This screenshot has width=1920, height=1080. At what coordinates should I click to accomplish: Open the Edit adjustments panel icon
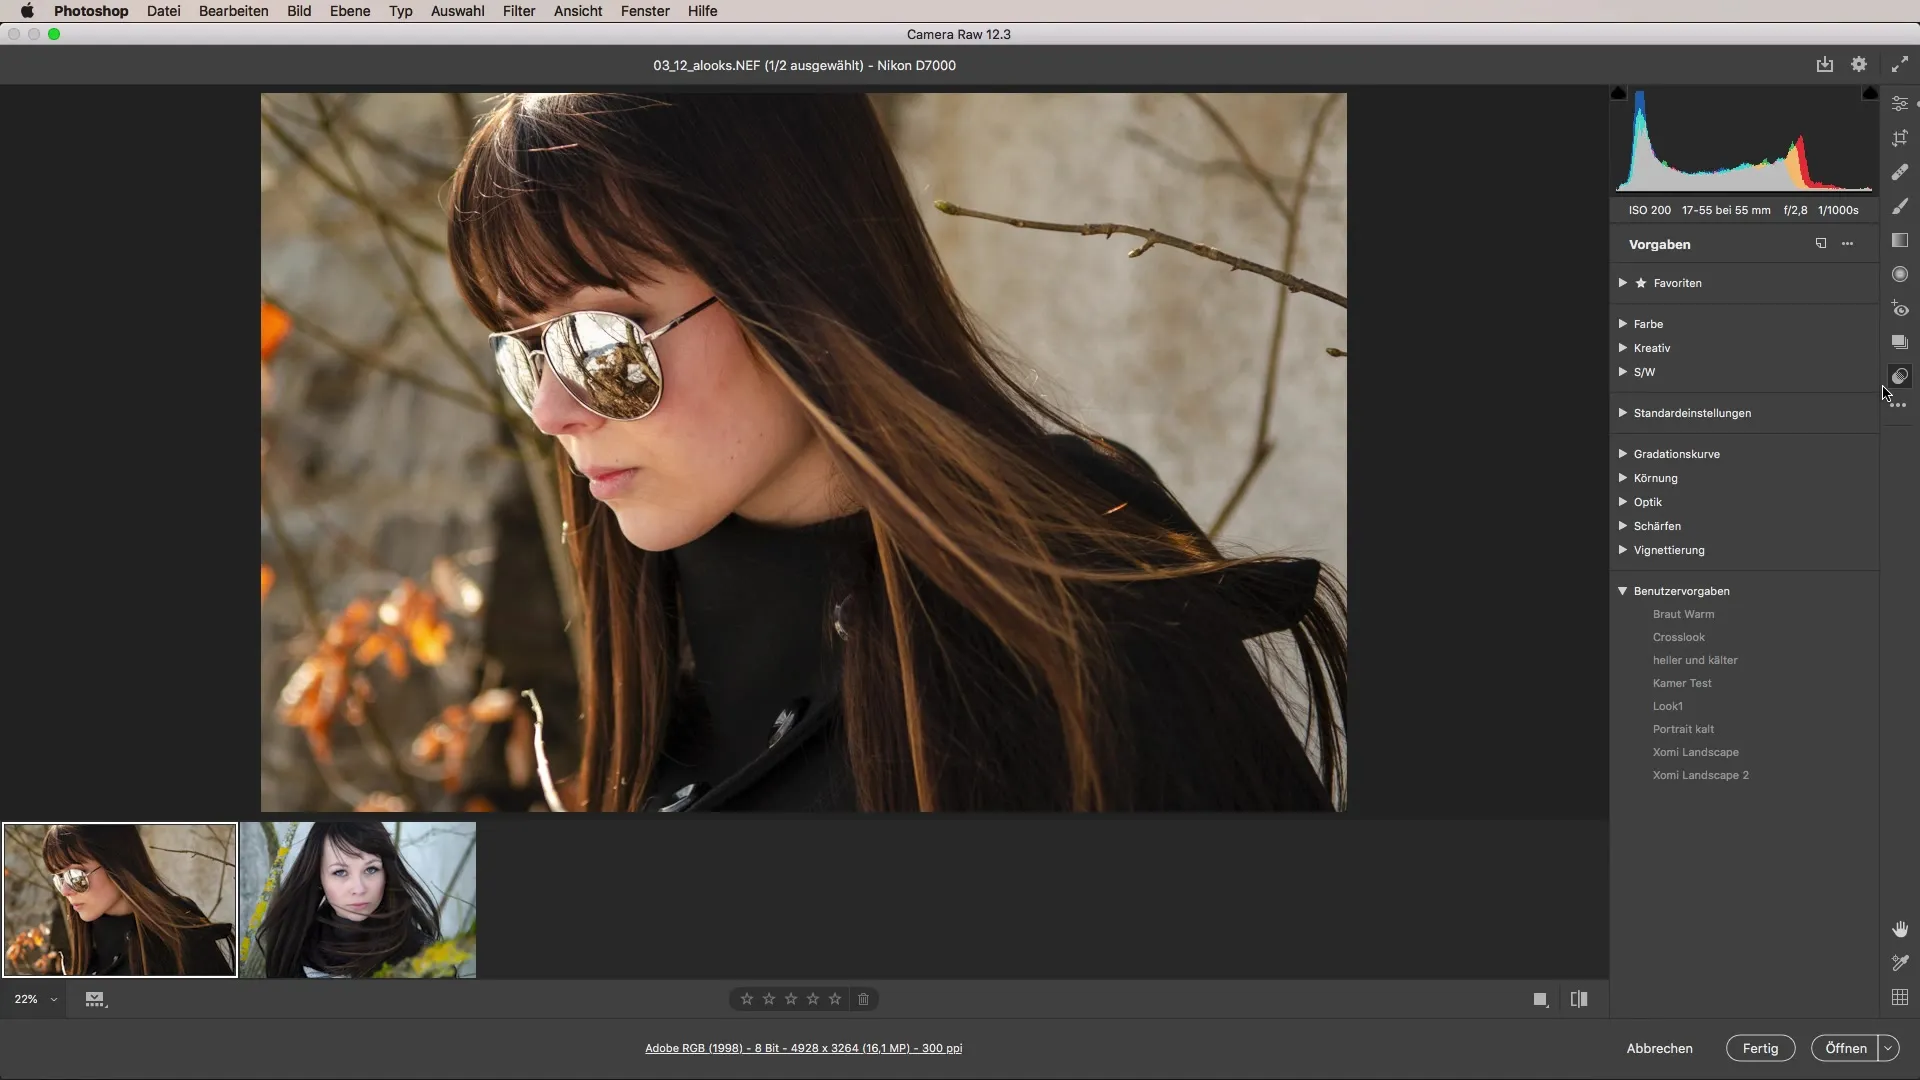1900,104
